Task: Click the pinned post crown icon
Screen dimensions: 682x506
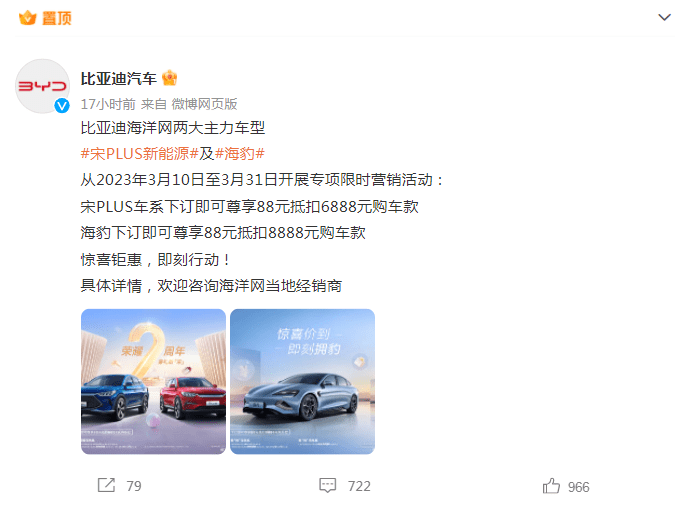Action: coord(28,18)
